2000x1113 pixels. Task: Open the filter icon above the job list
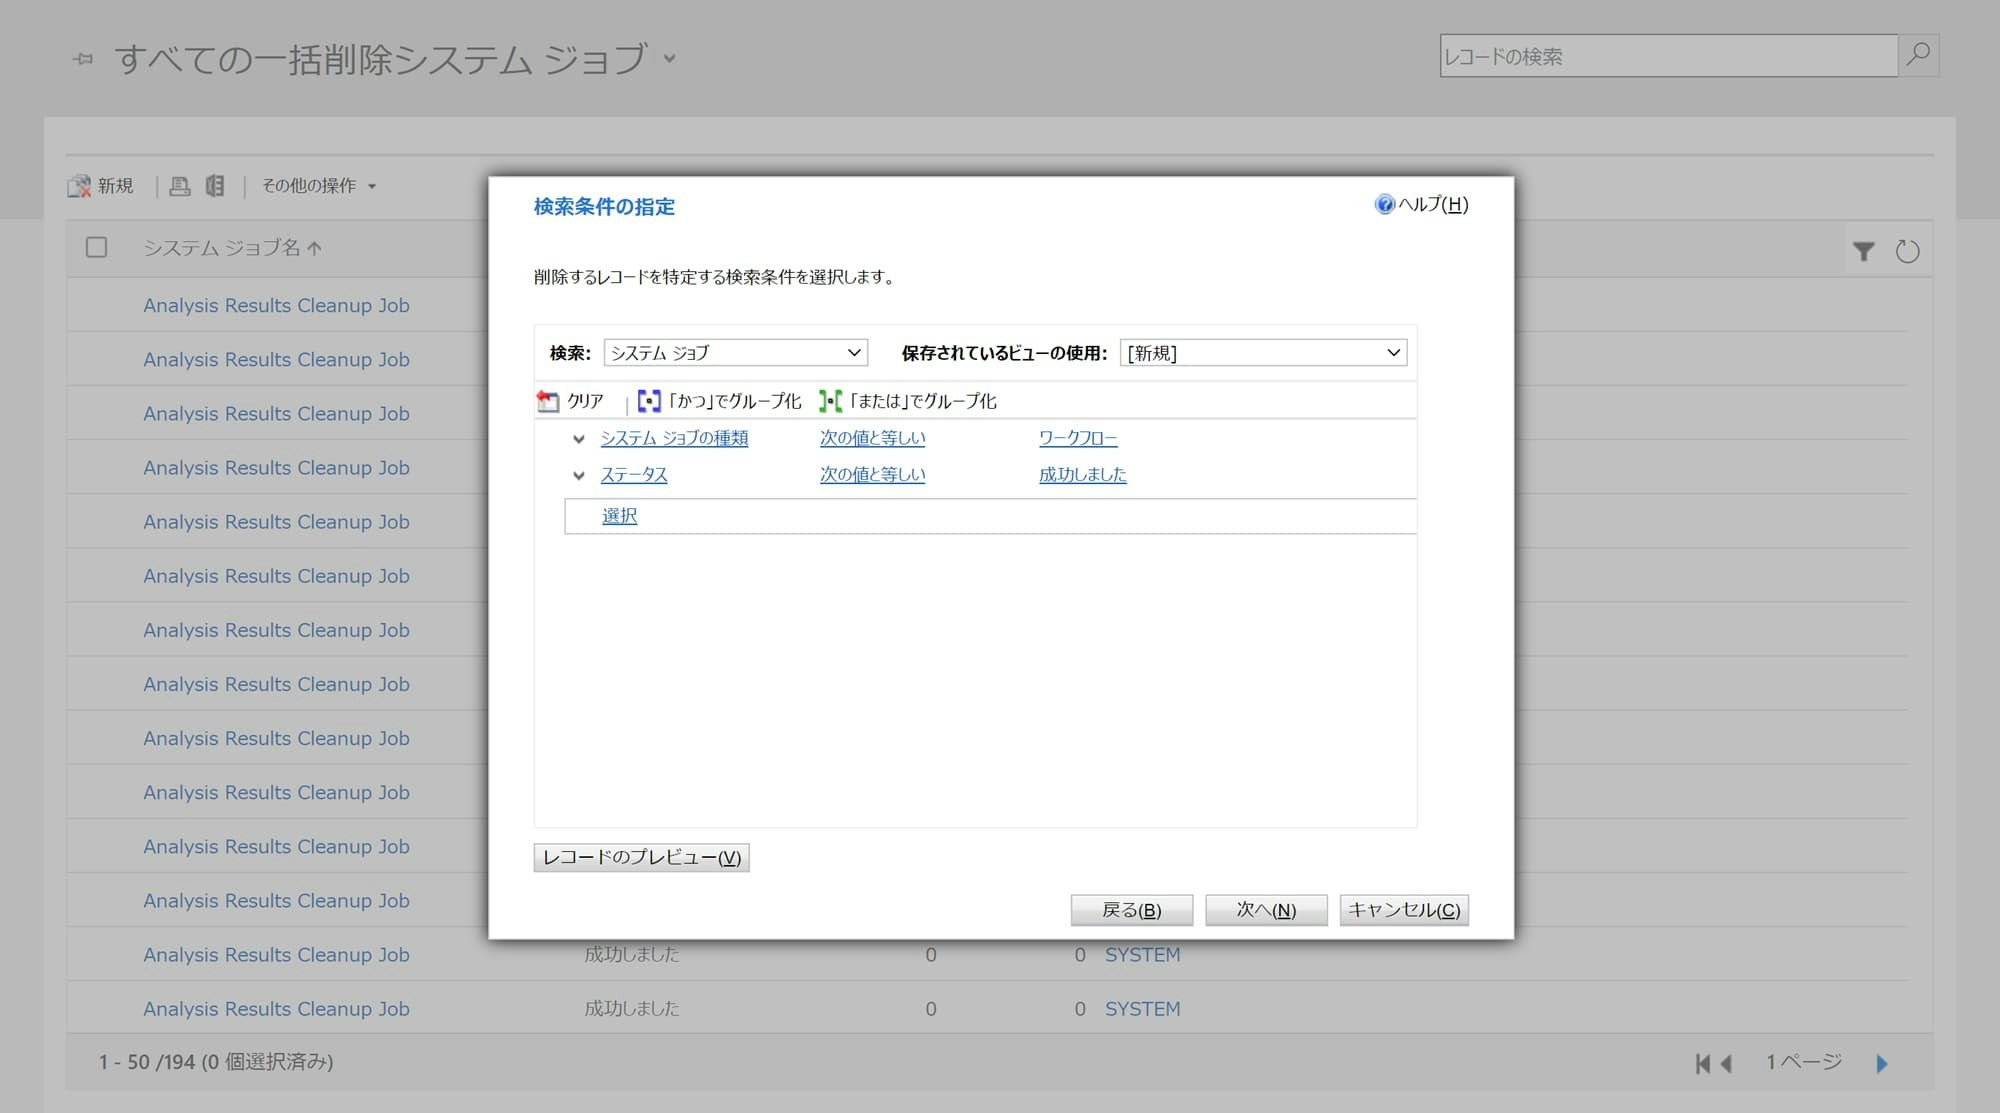(1863, 250)
